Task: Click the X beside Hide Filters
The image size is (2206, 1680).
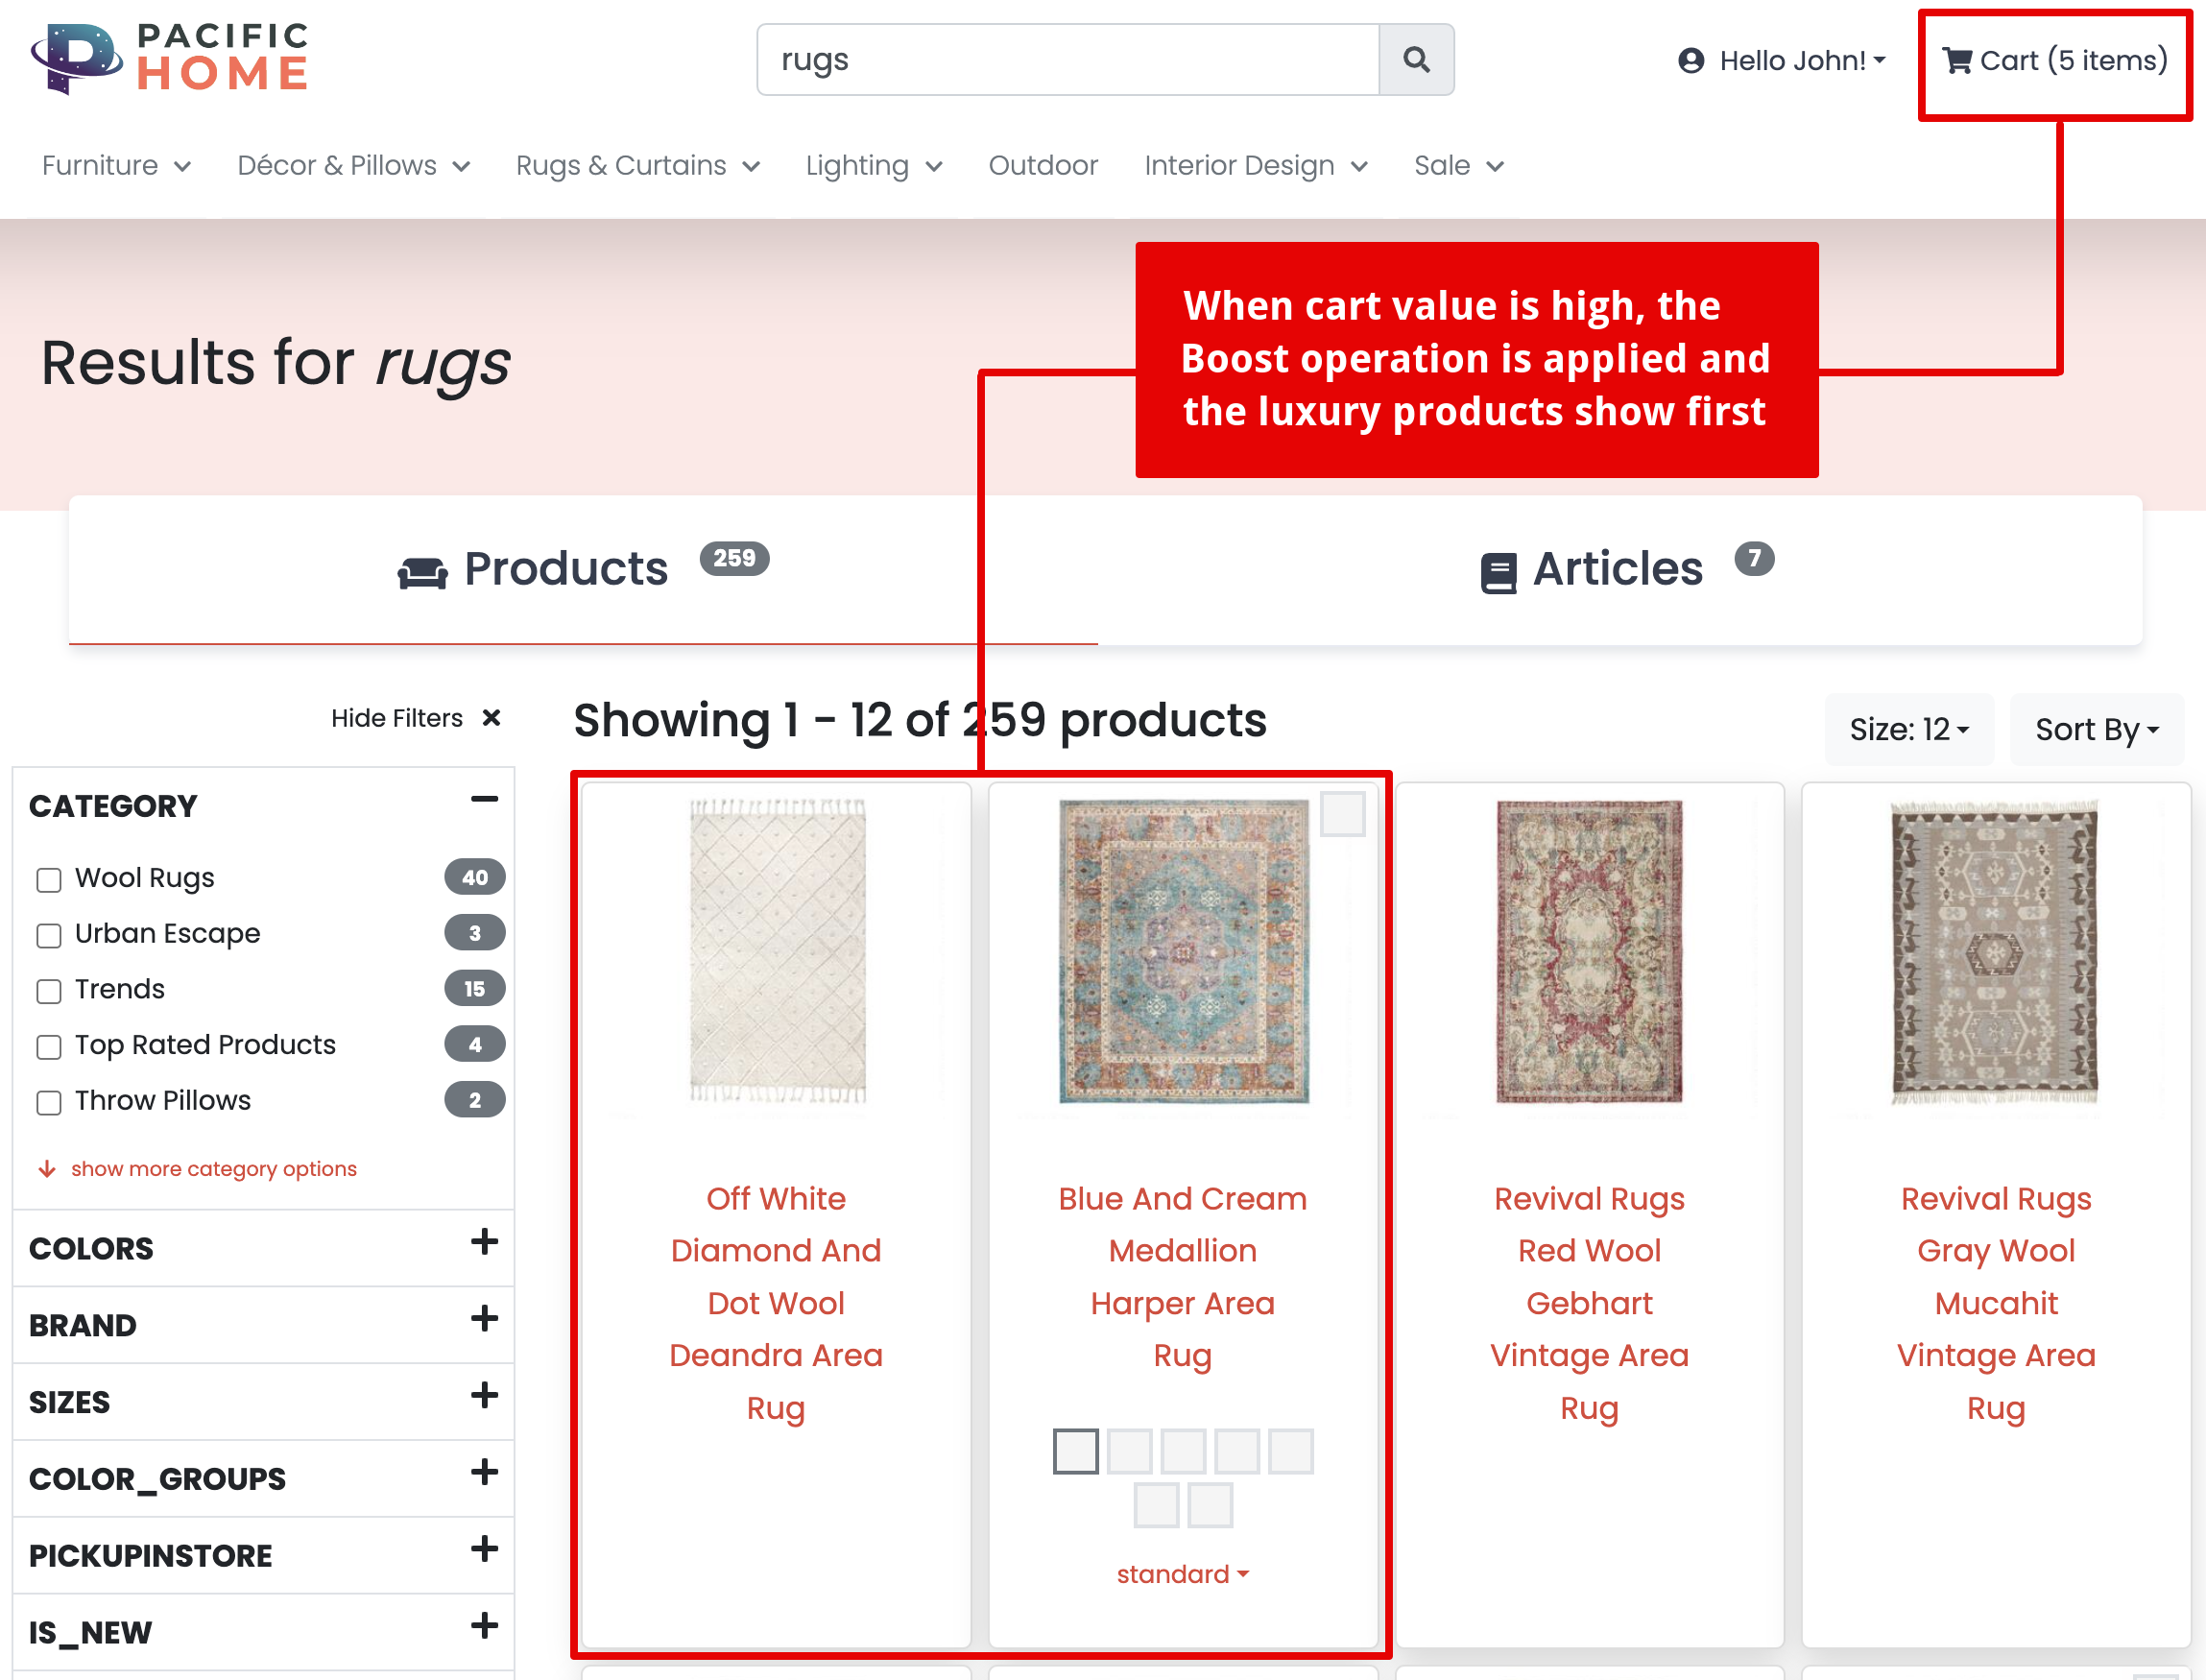Action: (491, 718)
